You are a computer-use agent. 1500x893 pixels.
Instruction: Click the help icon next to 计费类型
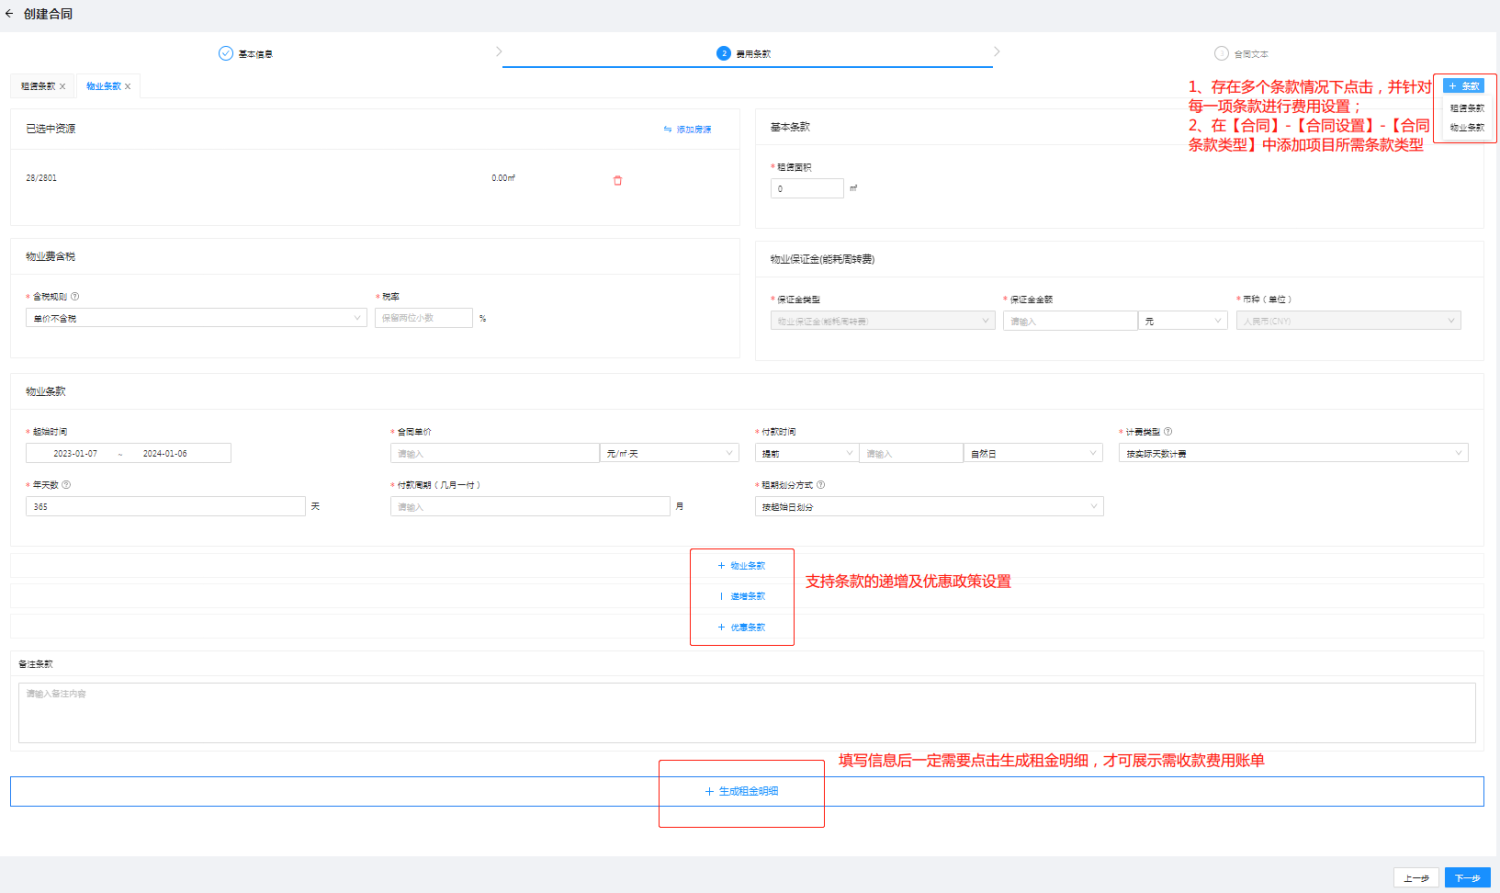coord(1168,432)
